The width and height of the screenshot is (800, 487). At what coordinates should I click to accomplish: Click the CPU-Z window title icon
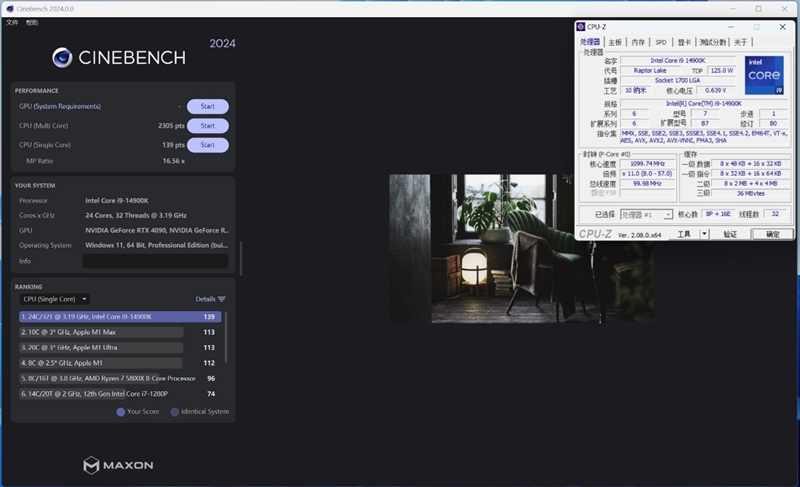pos(581,27)
